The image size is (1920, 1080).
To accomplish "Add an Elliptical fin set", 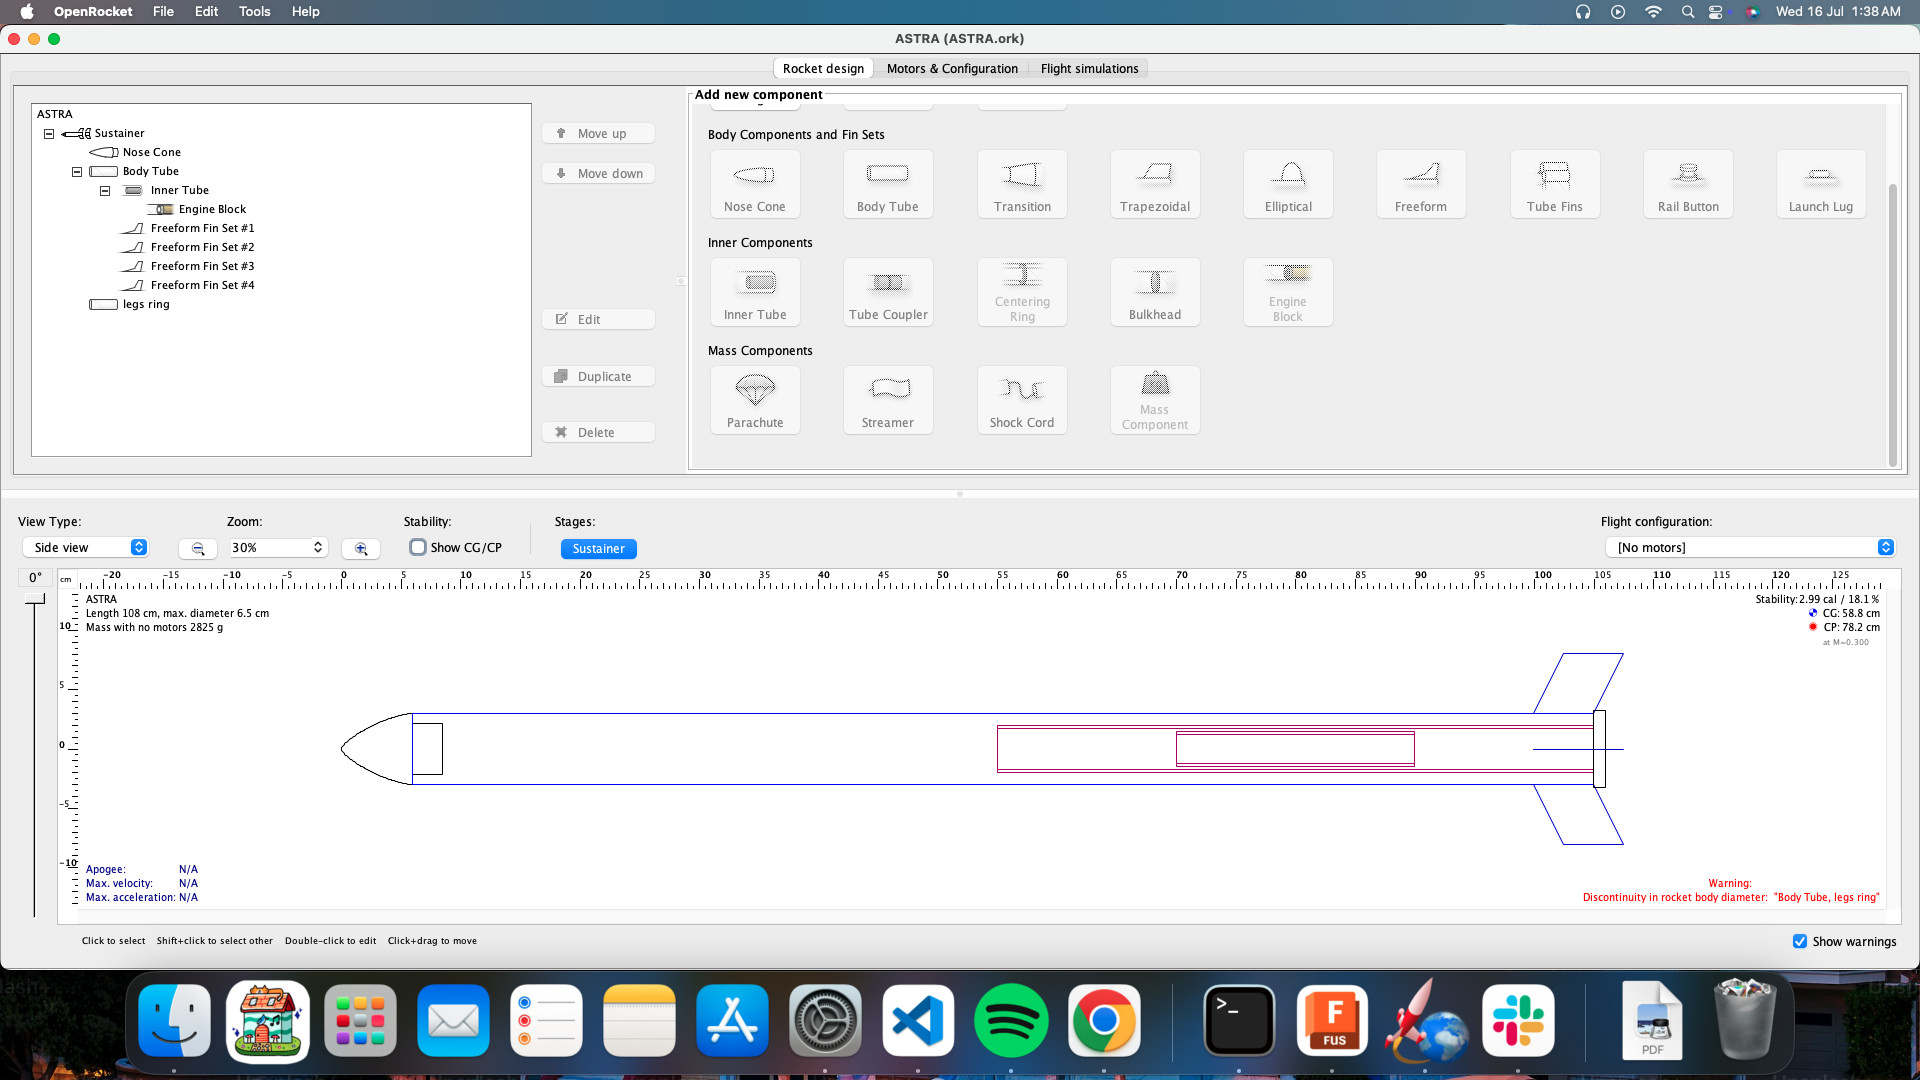I will [x=1288, y=185].
